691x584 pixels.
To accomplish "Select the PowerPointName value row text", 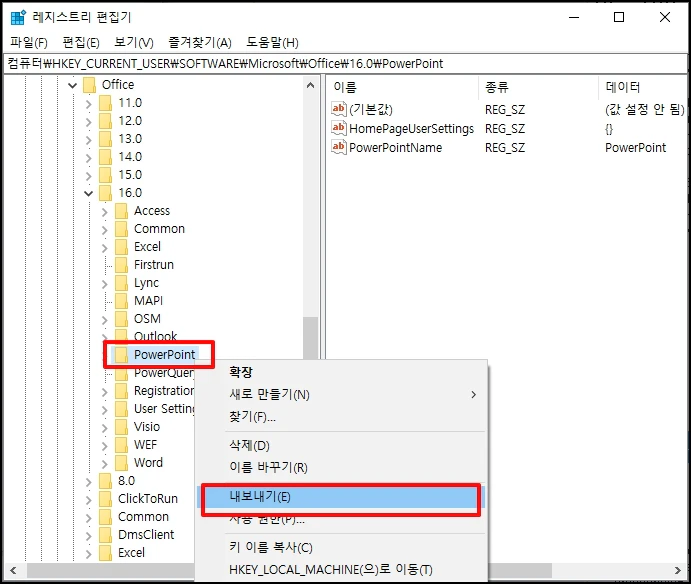I will 395,148.
